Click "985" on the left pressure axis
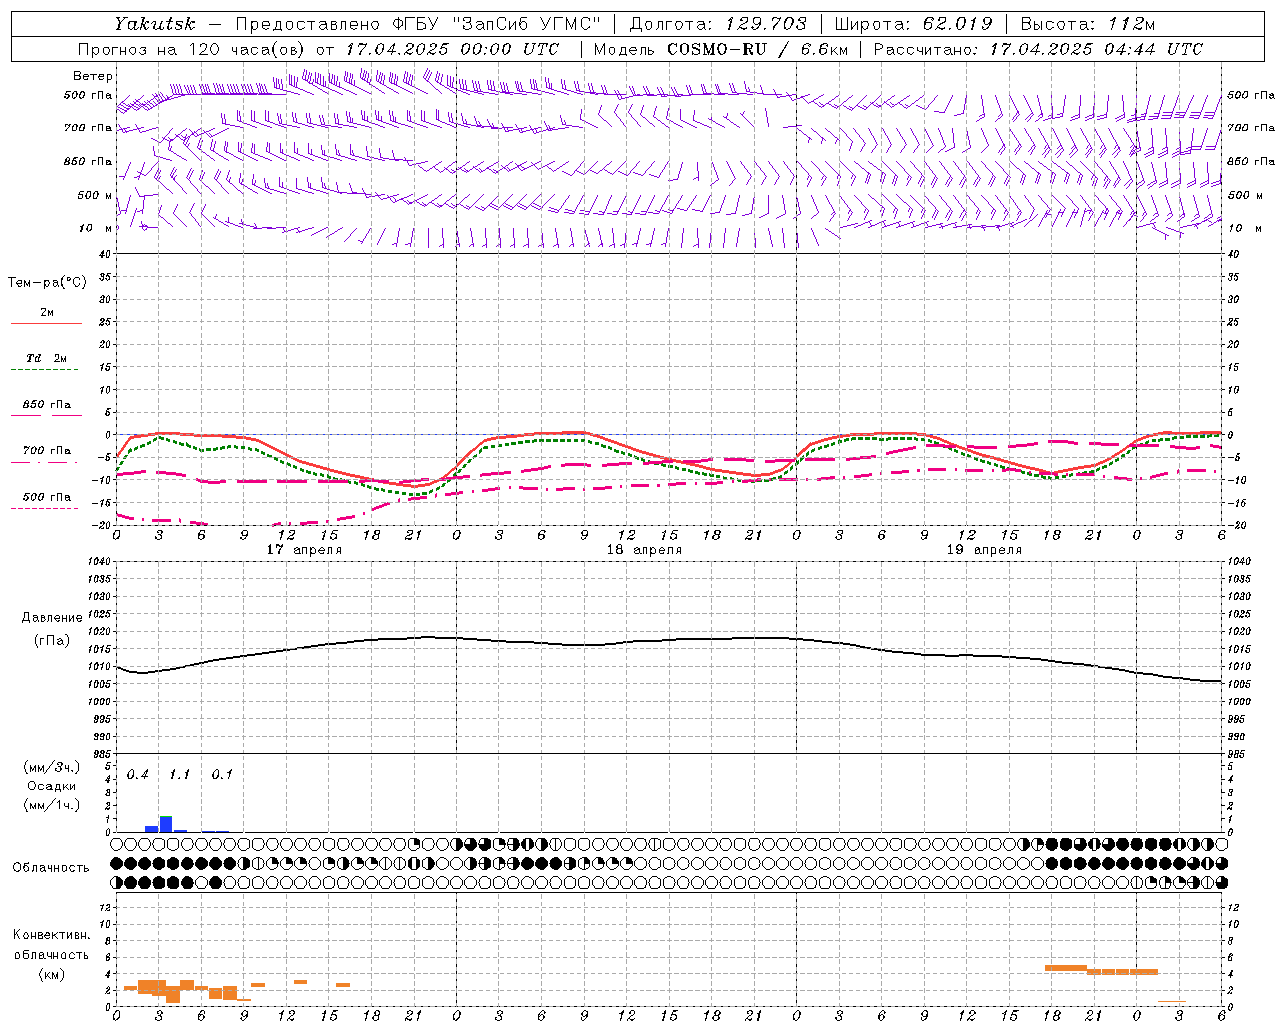This screenshot has width=1280, height=1024. pyautogui.click(x=101, y=754)
